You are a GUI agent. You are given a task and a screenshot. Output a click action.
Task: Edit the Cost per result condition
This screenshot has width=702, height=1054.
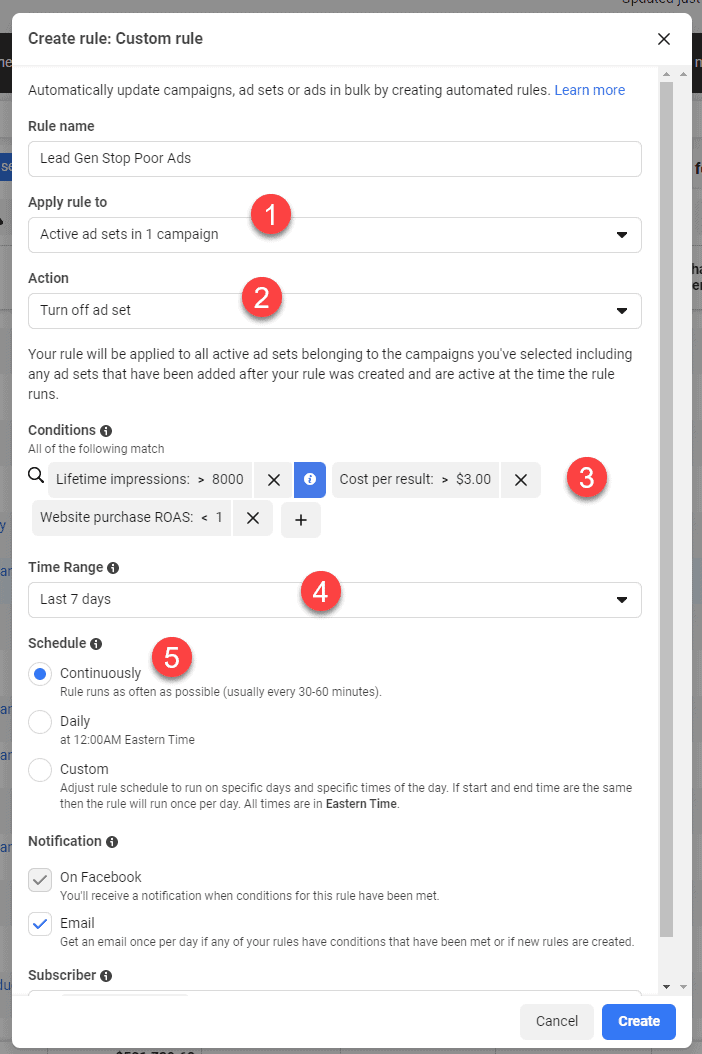(x=416, y=479)
